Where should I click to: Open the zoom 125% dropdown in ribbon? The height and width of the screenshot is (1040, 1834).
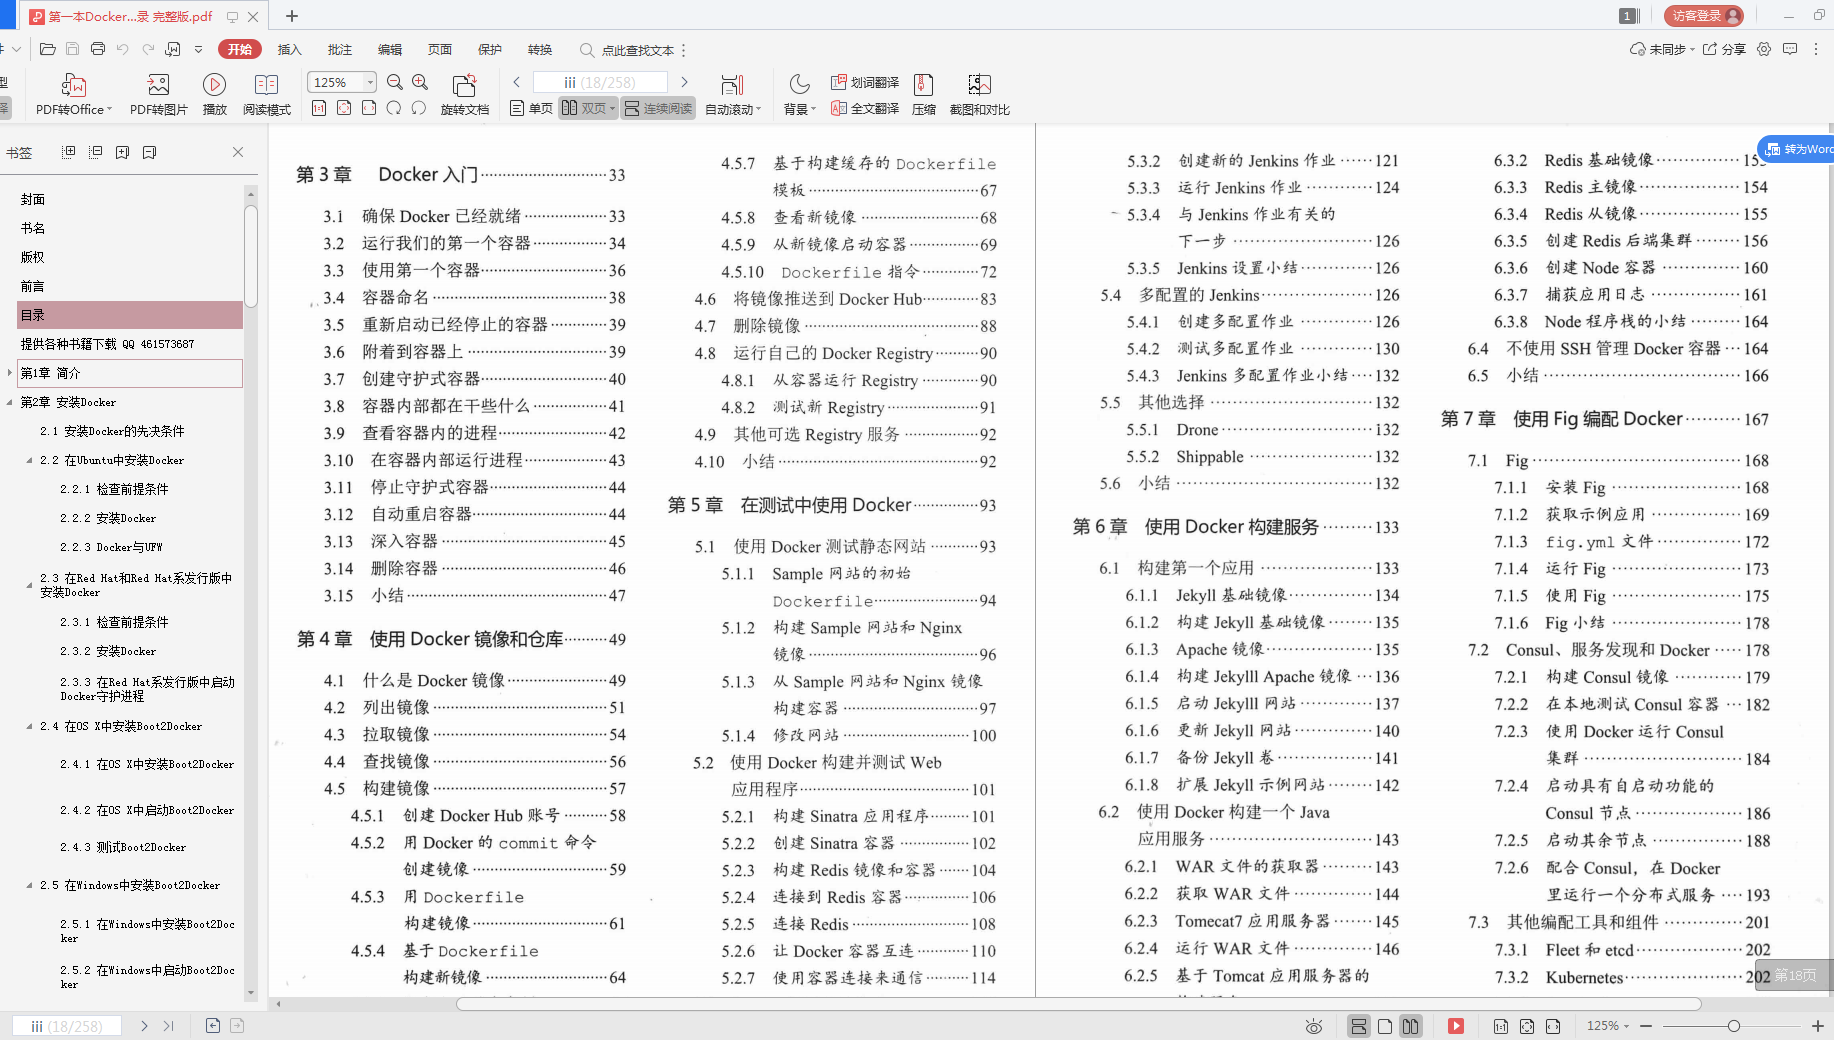tap(370, 82)
